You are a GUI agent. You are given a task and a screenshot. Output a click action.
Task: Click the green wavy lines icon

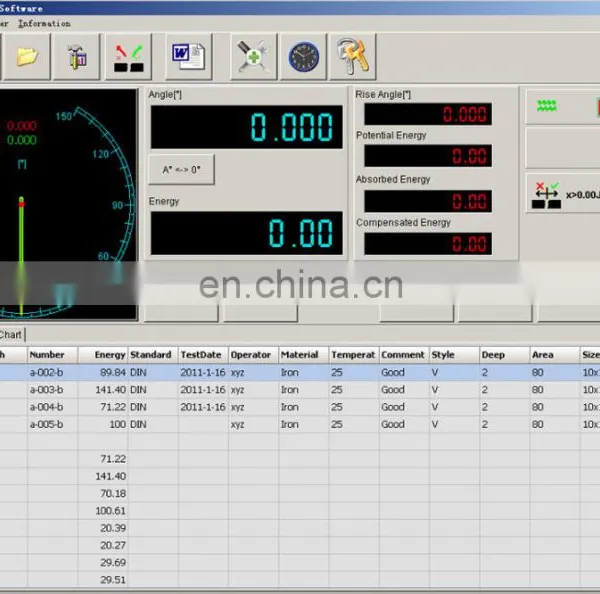point(546,106)
